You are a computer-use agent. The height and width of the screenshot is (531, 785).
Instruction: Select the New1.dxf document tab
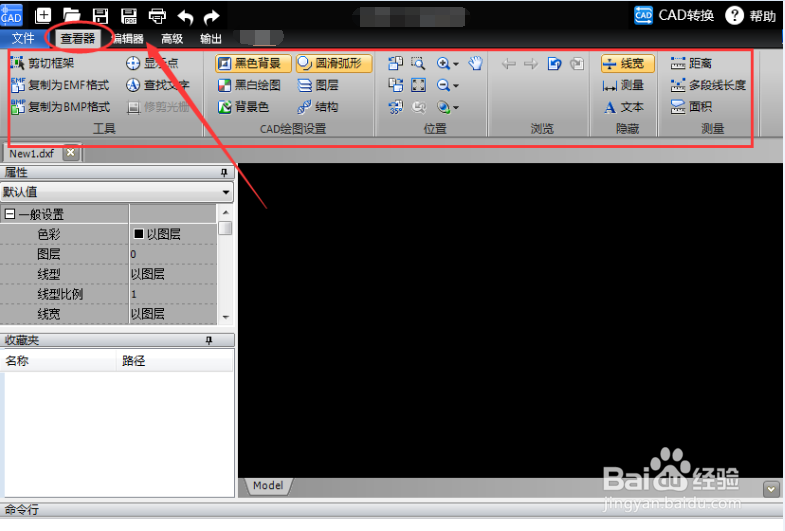[32, 154]
